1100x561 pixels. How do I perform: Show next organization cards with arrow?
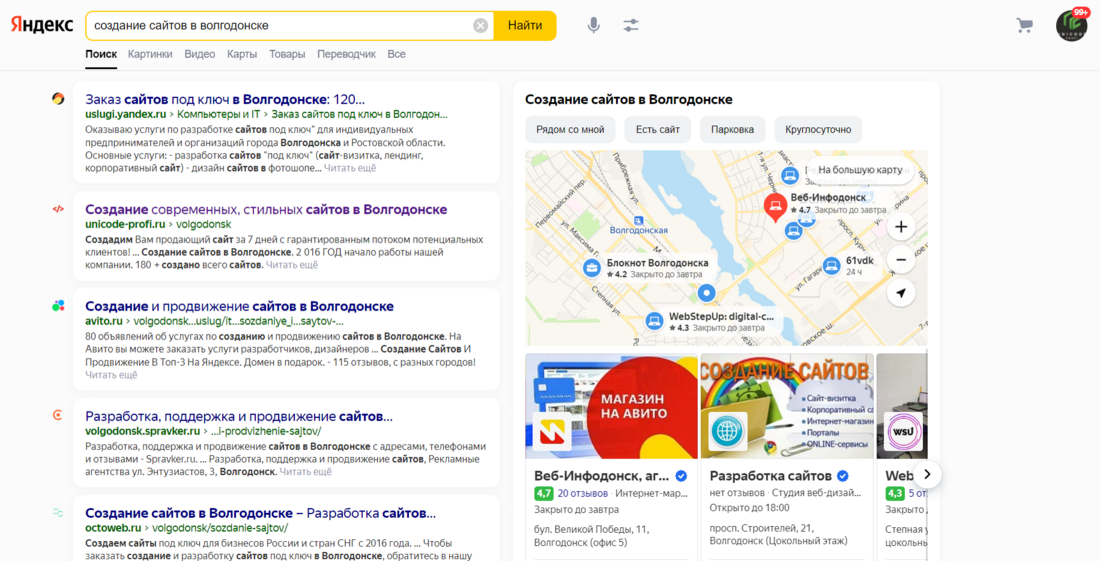[927, 475]
